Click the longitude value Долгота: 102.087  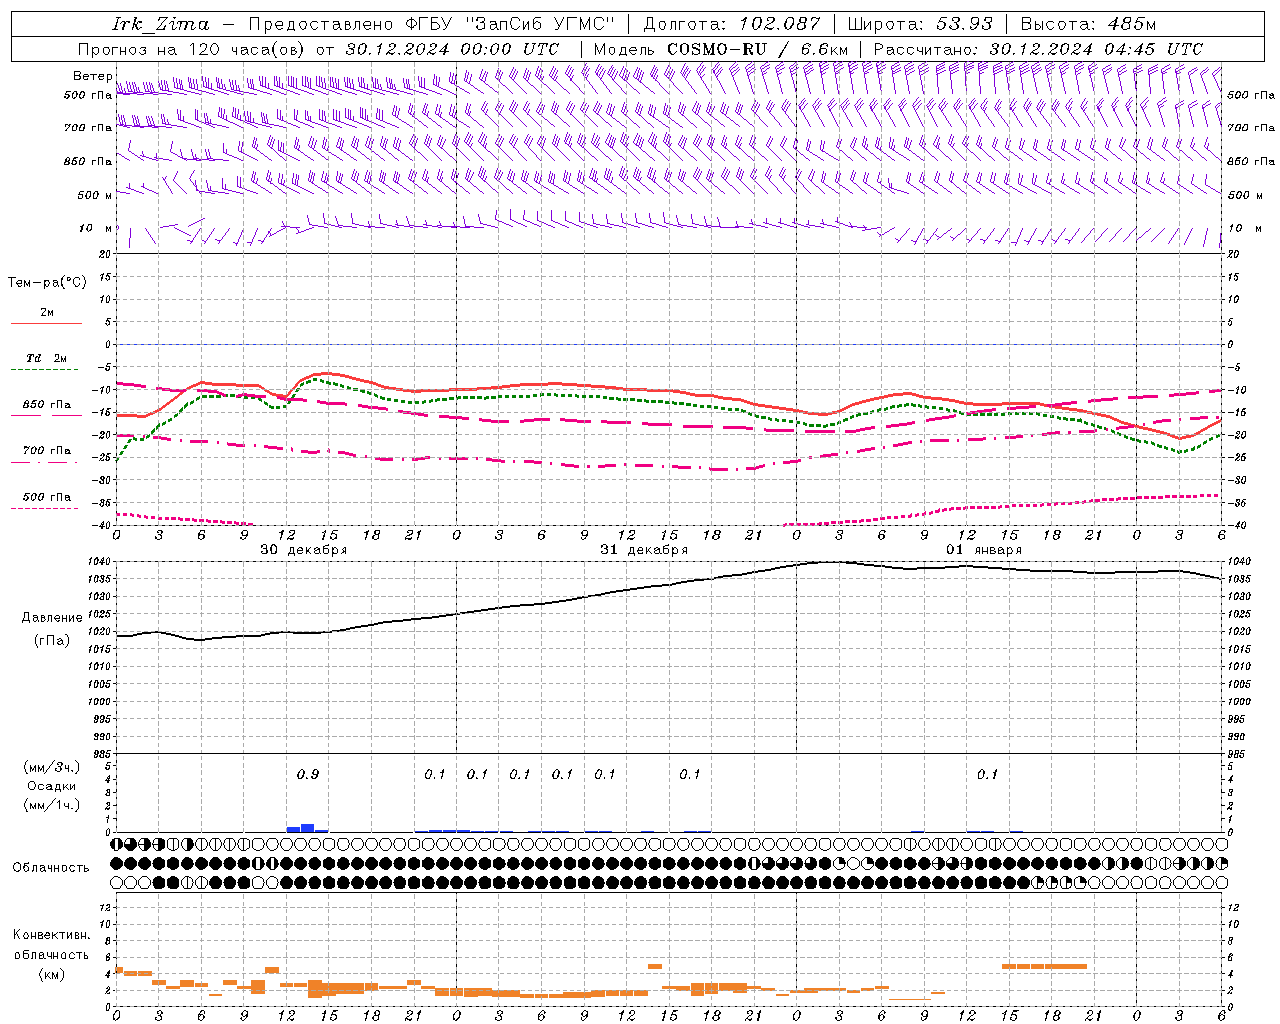pyautogui.click(x=731, y=24)
